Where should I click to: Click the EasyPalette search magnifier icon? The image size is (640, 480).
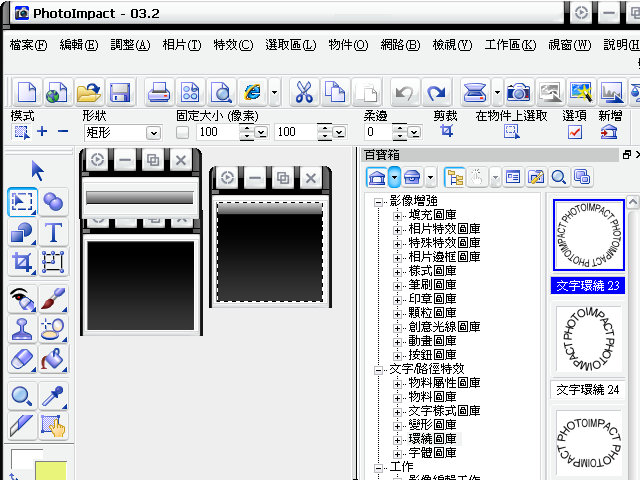[558, 177]
